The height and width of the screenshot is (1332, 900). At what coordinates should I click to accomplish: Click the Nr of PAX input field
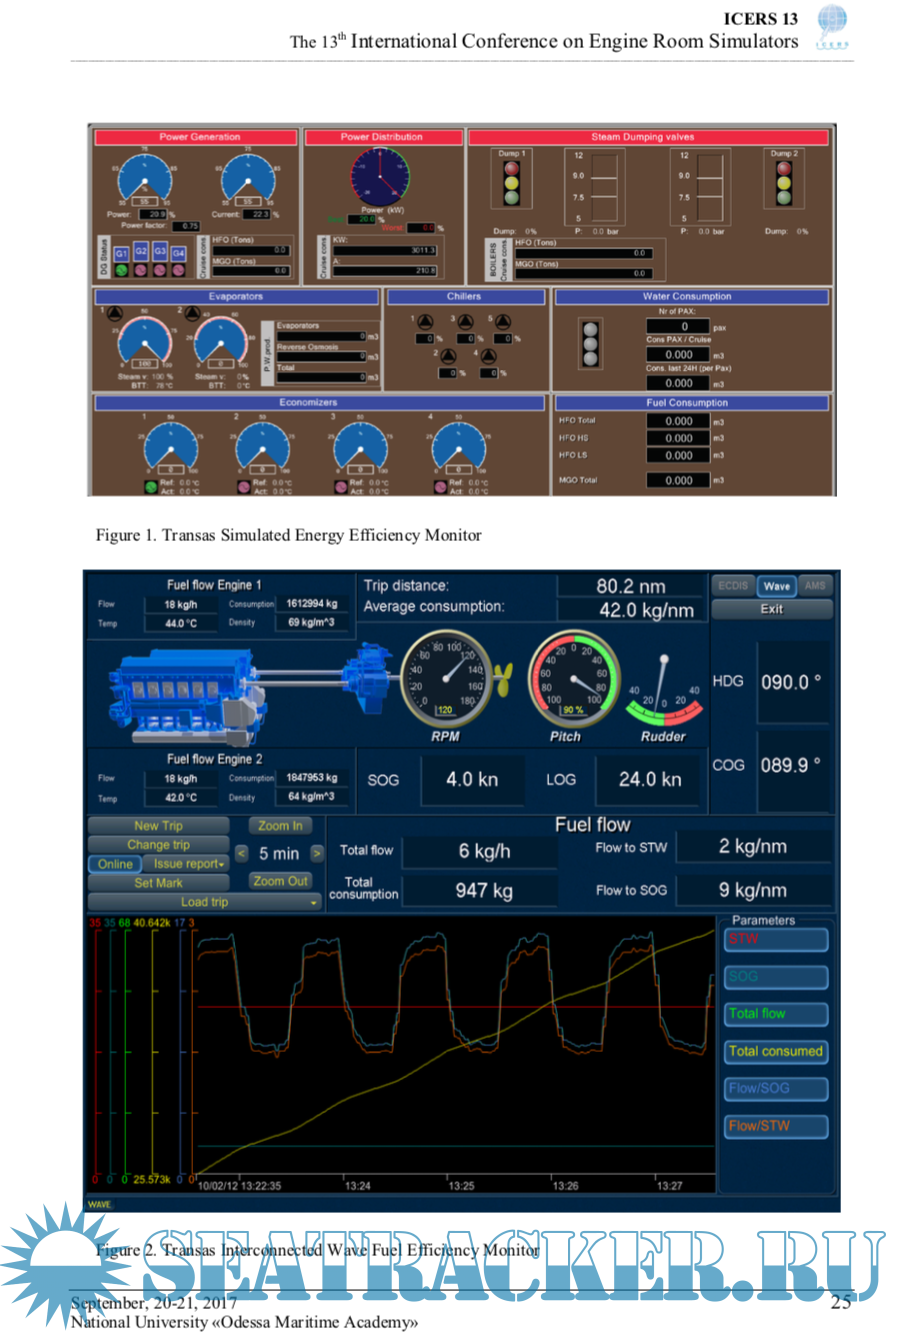pos(685,326)
